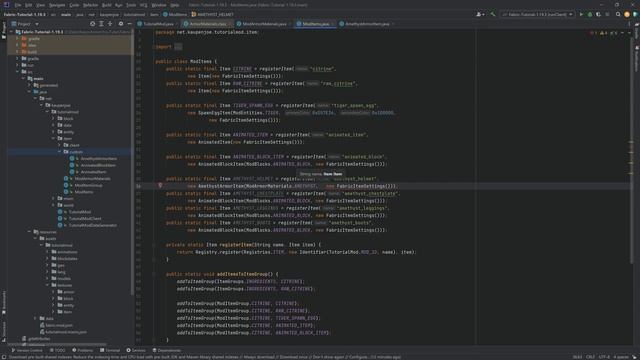This screenshot has width=640, height=360.
Task: Open the Build menu
Action: point(107,5)
